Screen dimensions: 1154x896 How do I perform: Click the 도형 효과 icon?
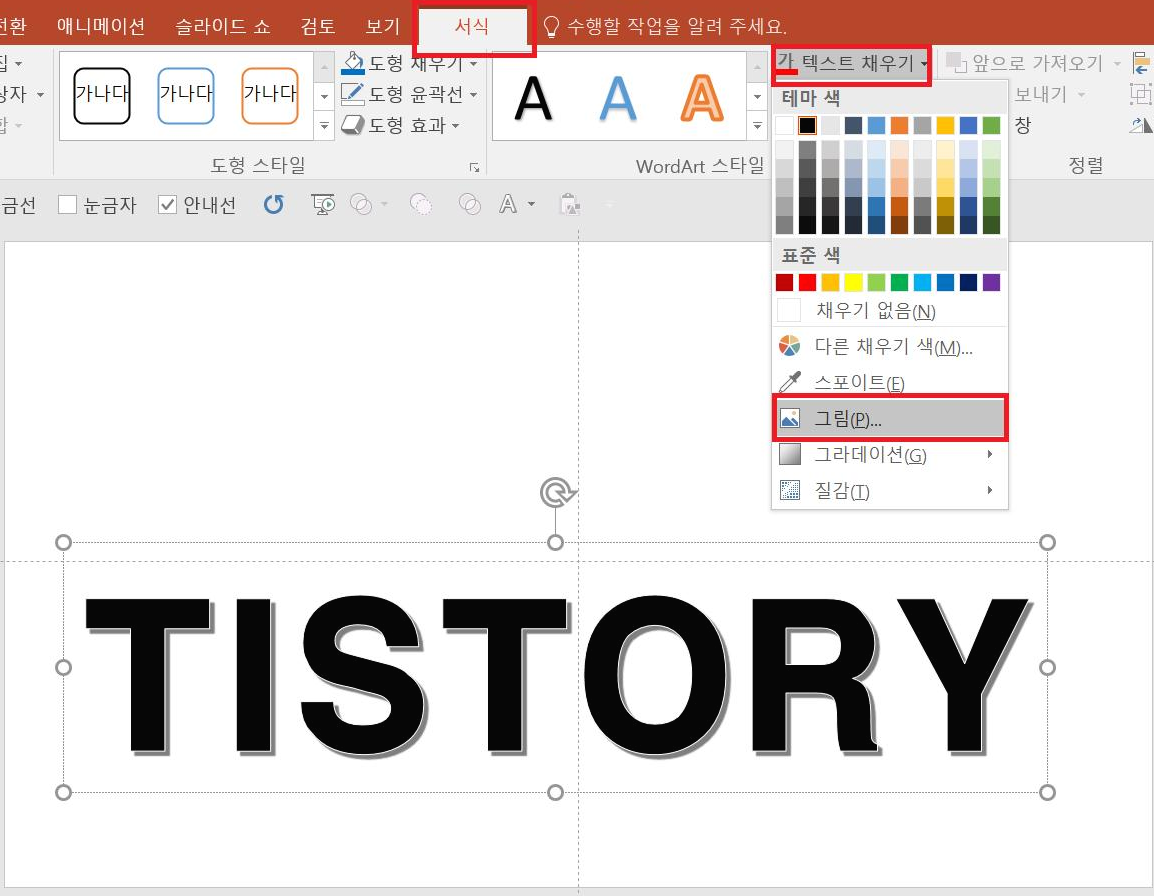pyautogui.click(x=353, y=125)
